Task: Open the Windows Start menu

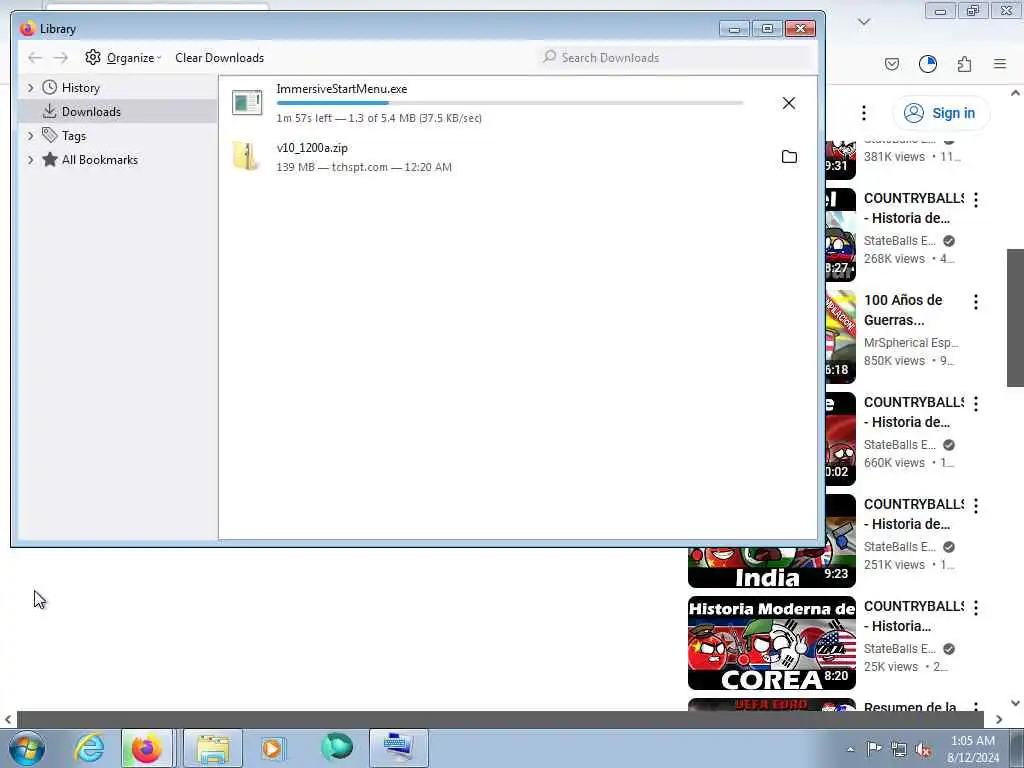Action: point(27,748)
